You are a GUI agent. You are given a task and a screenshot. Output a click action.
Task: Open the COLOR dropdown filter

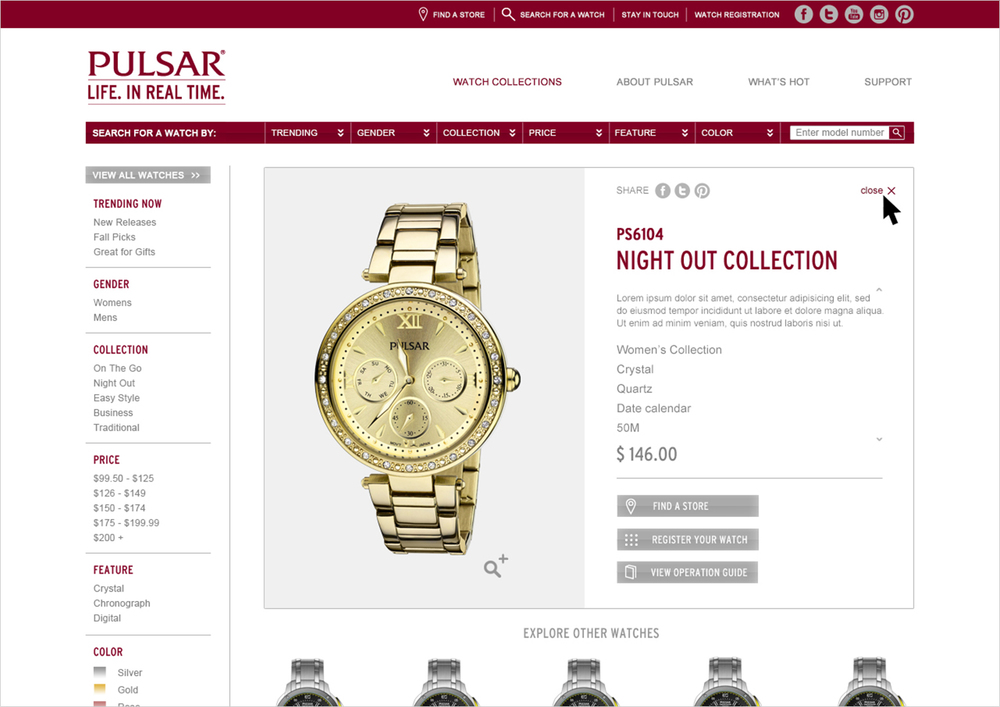pyautogui.click(x=737, y=133)
